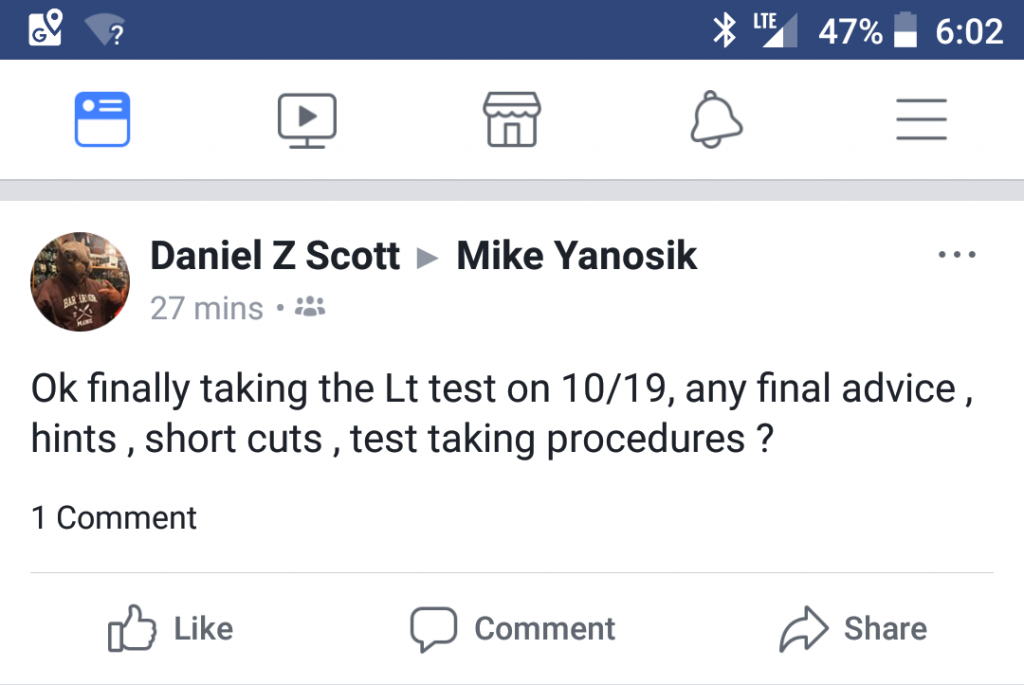Image resolution: width=1024 pixels, height=685 pixels.
Task: Tap Daniel Z Scott's profile picture
Action: click(80, 281)
